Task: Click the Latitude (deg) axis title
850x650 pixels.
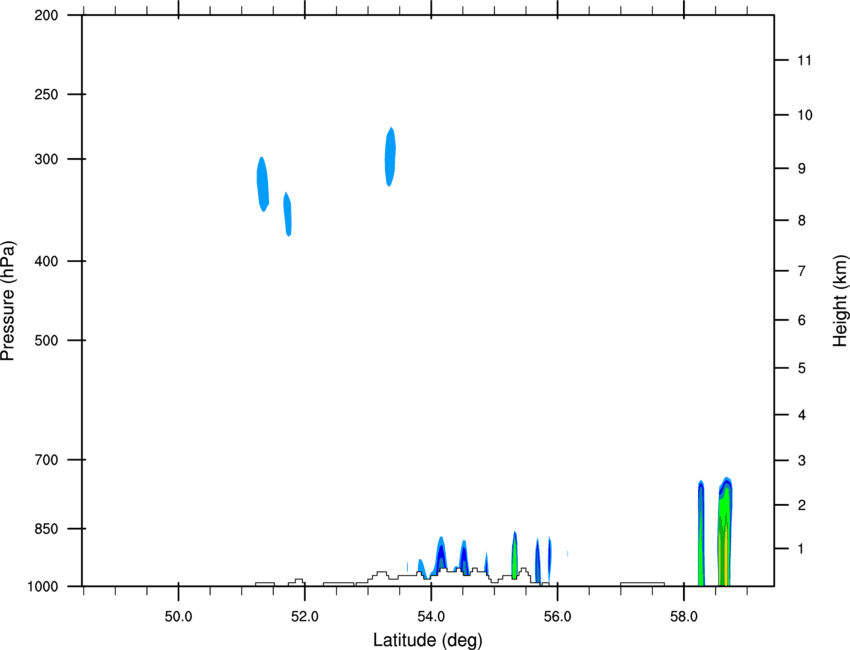Action: point(427,640)
